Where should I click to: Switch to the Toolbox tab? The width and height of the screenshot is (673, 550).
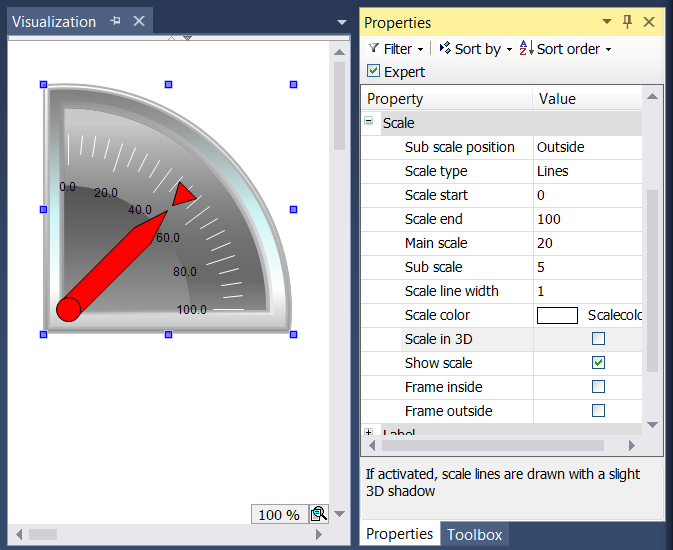point(474,535)
